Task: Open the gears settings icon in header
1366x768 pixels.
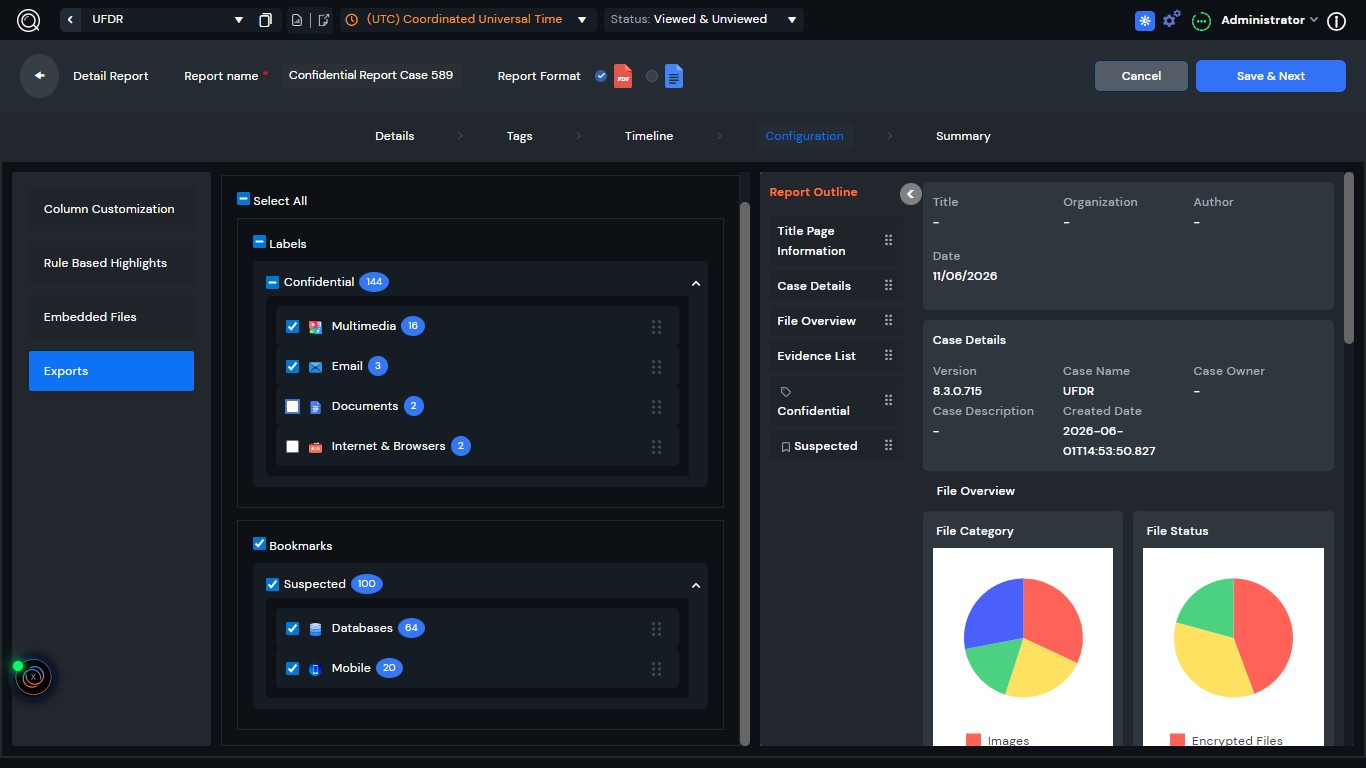Action: click(1172, 19)
